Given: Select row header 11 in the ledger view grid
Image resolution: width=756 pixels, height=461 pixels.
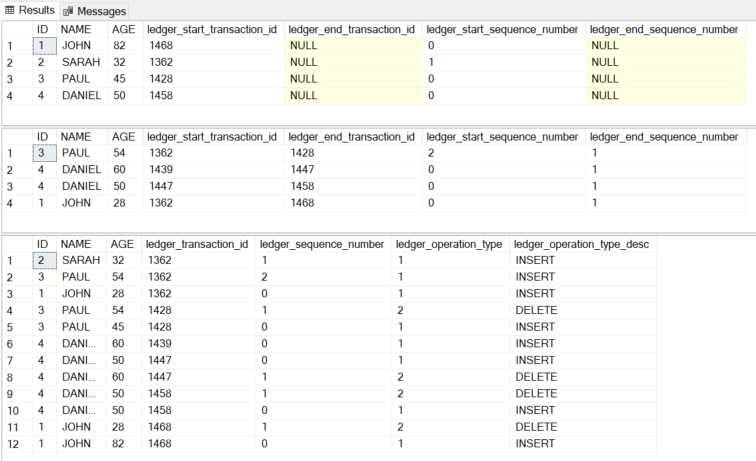Looking at the screenshot, I should coord(17,427).
